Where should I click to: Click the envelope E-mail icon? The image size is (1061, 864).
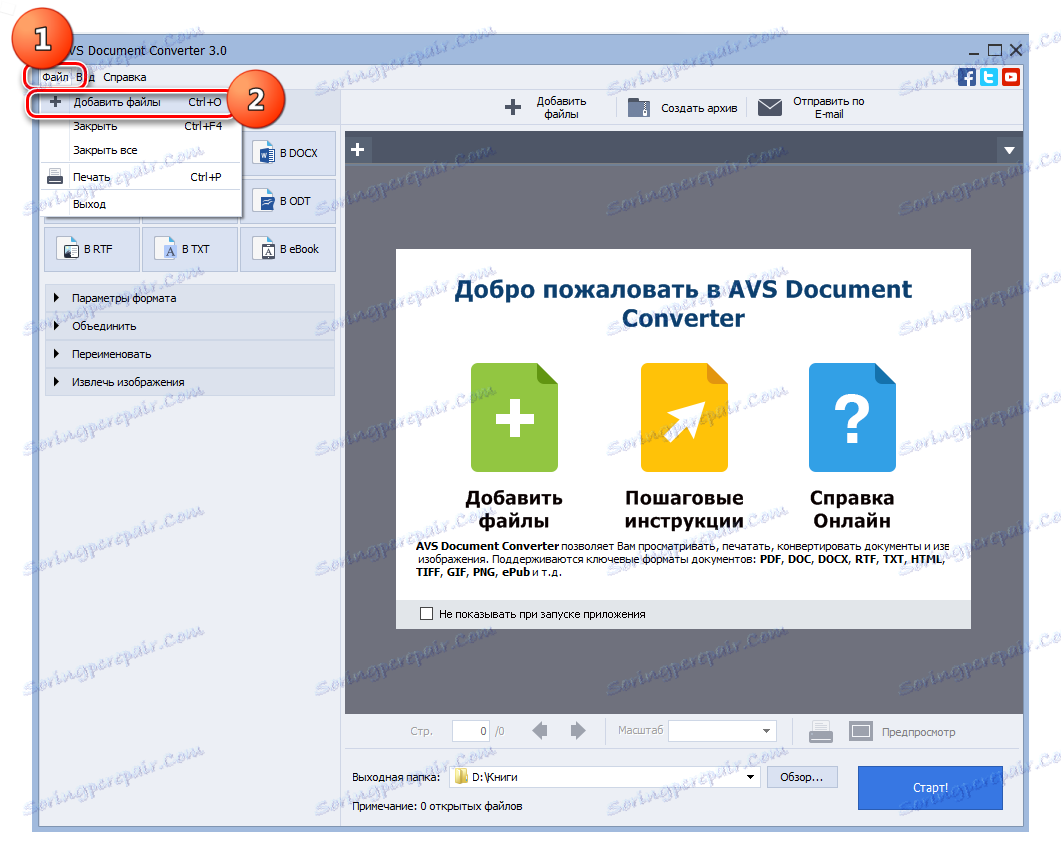[x=769, y=108]
